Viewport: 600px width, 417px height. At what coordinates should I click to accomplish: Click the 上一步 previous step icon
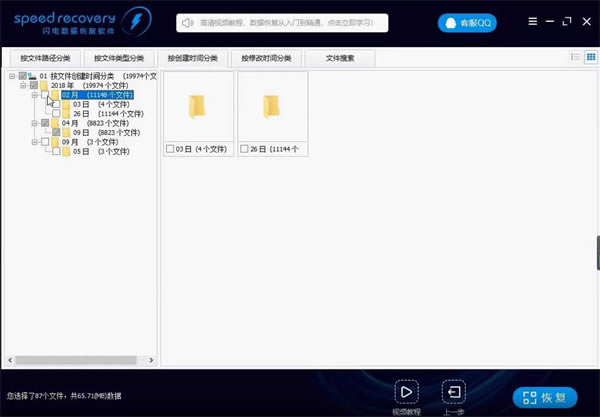click(454, 391)
